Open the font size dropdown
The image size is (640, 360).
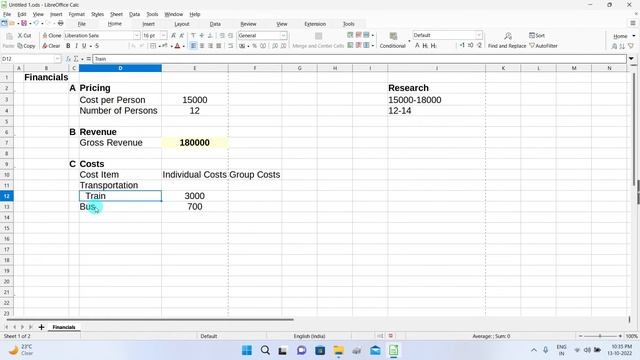coord(163,36)
